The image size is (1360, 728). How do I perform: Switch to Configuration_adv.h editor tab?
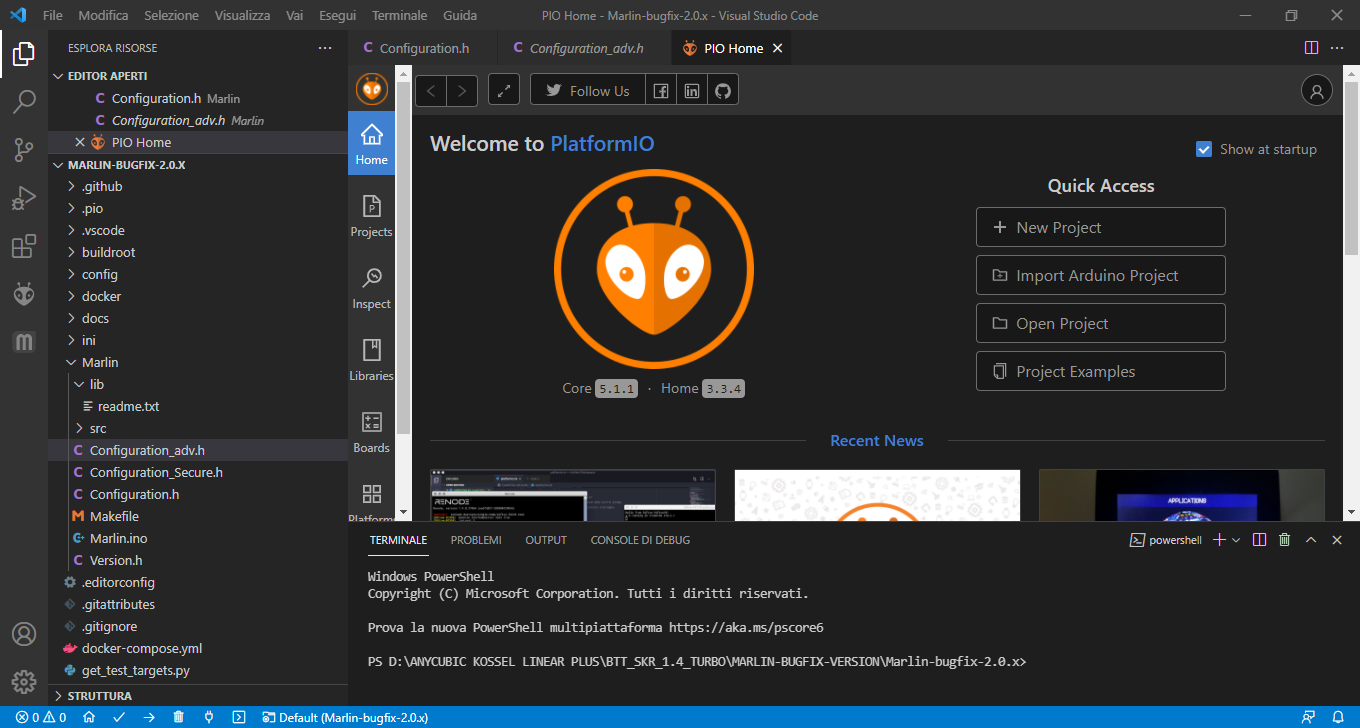[583, 48]
